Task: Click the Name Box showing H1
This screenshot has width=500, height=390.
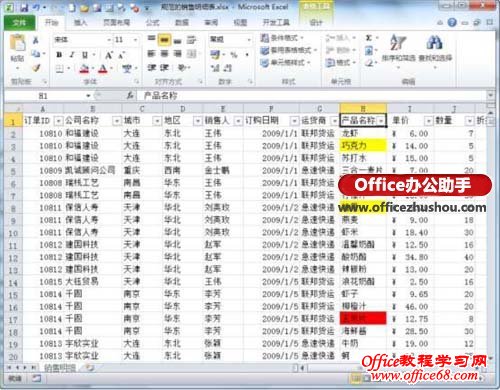Action: click(47, 96)
